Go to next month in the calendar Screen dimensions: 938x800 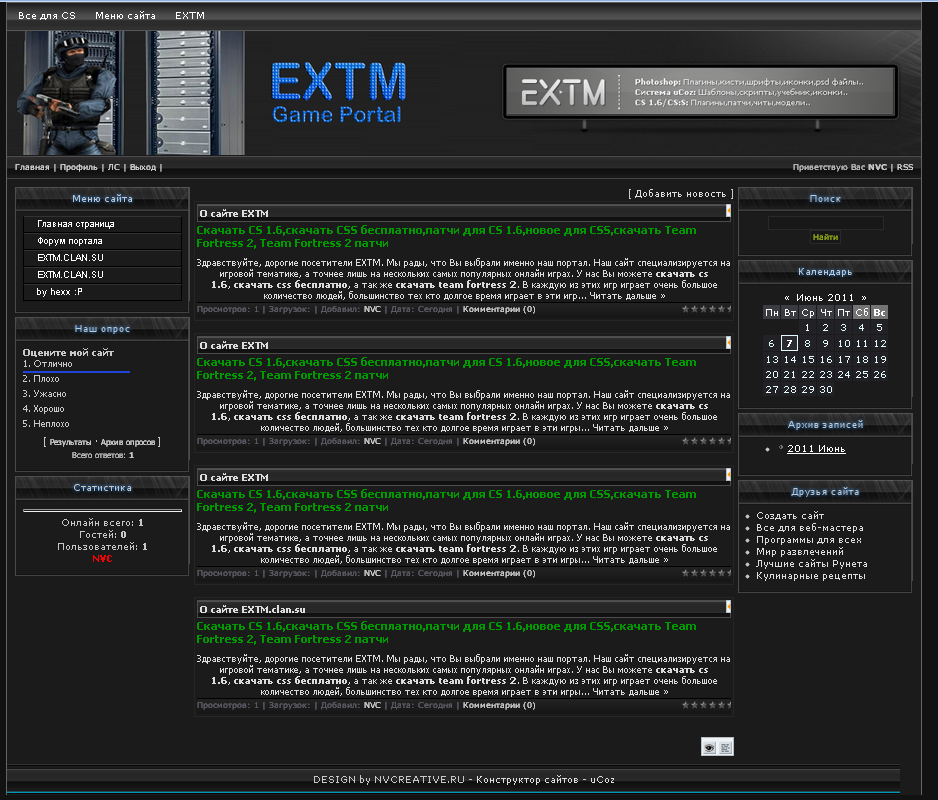point(864,297)
